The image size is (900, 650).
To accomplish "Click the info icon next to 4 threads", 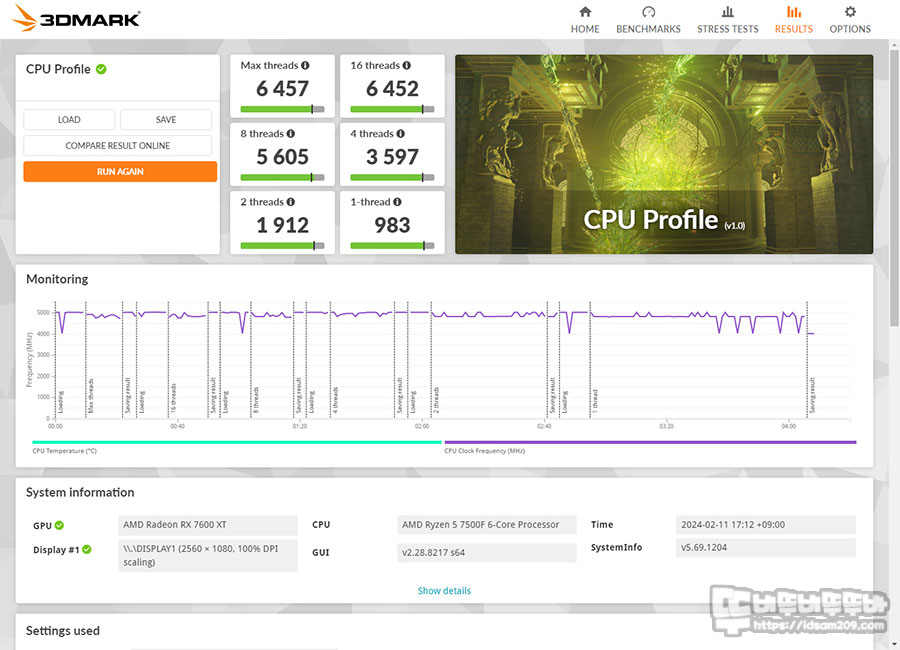I will point(400,134).
